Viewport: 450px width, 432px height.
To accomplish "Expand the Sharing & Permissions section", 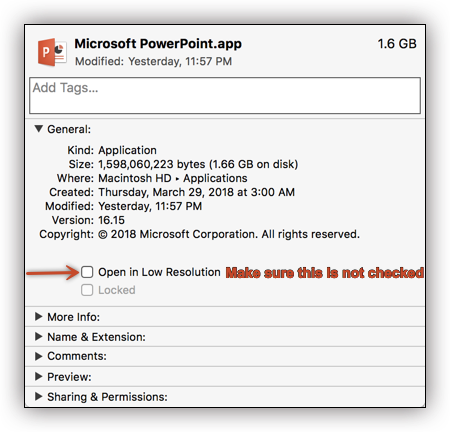I will click(x=39, y=397).
